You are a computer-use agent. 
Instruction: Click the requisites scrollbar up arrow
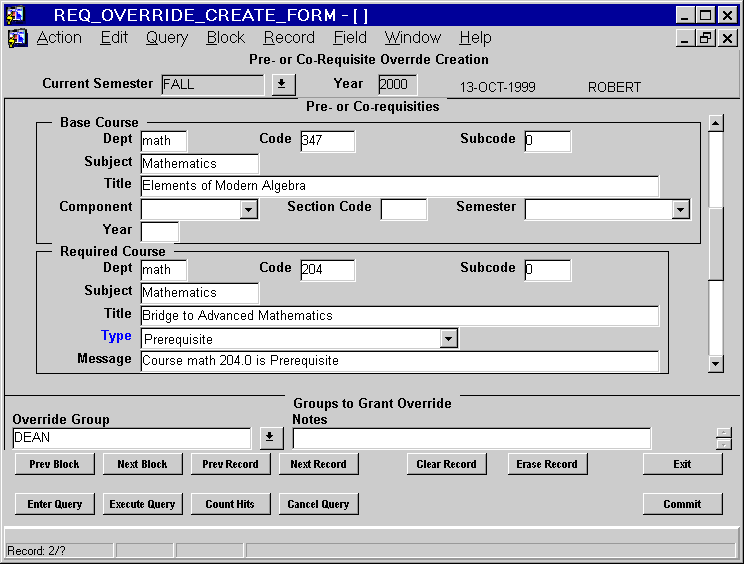[716, 123]
